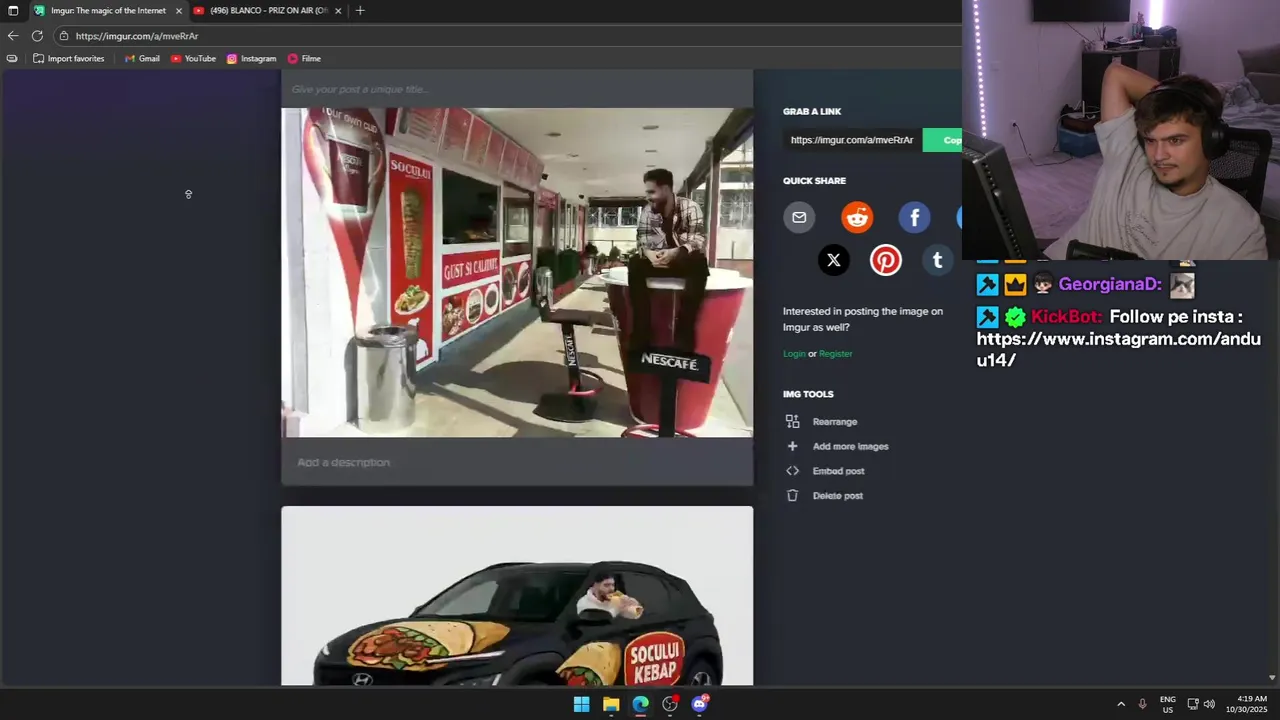Click the GRAB A LINK heading
Viewport: 1280px width, 720px height.
(x=812, y=112)
